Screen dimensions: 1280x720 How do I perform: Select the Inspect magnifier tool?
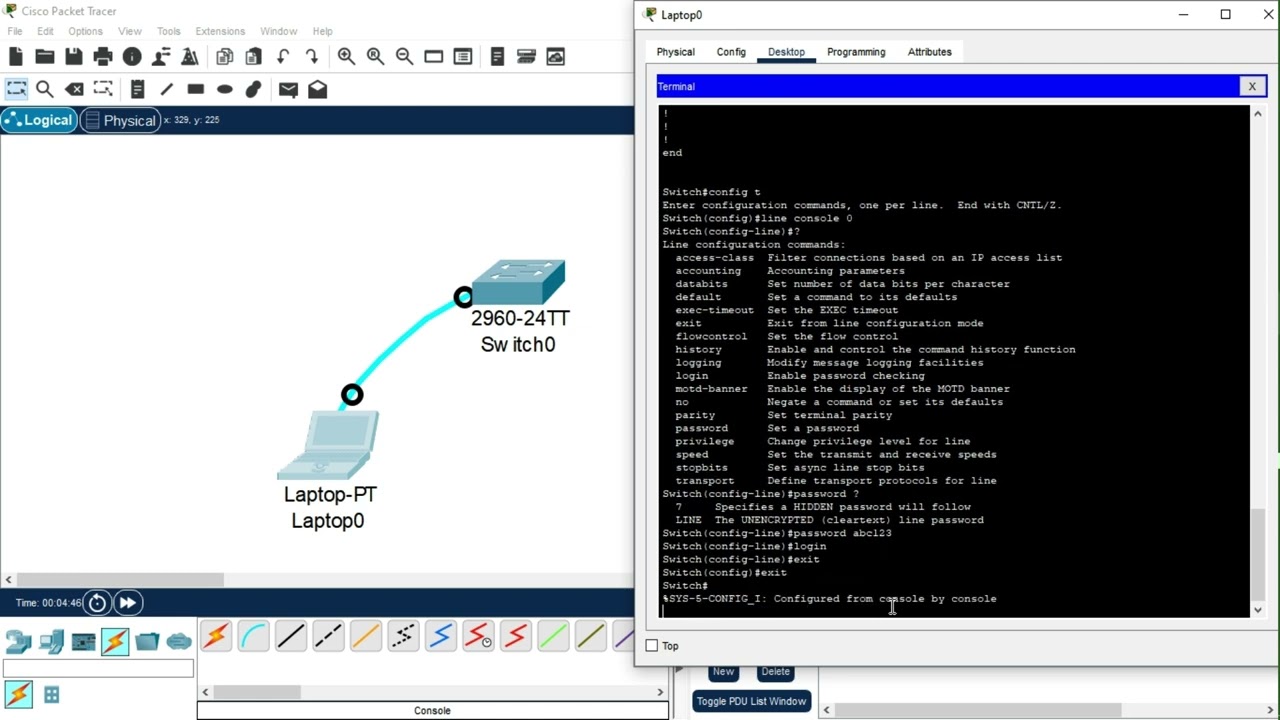[45, 89]
